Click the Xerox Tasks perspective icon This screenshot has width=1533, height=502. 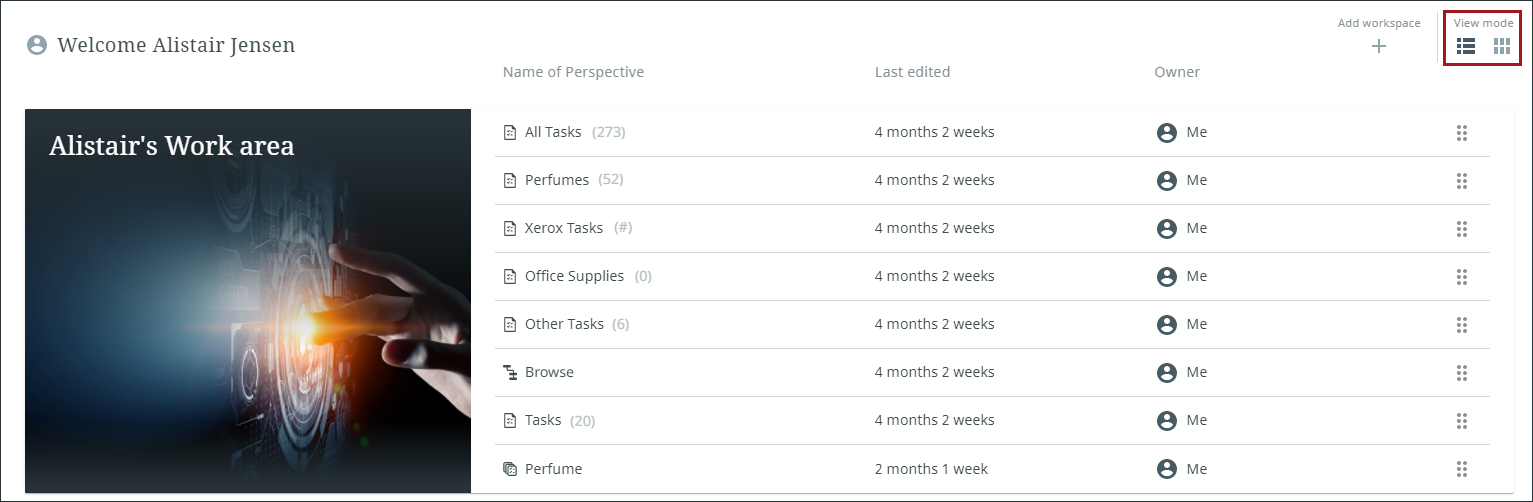tap(509, 228)
